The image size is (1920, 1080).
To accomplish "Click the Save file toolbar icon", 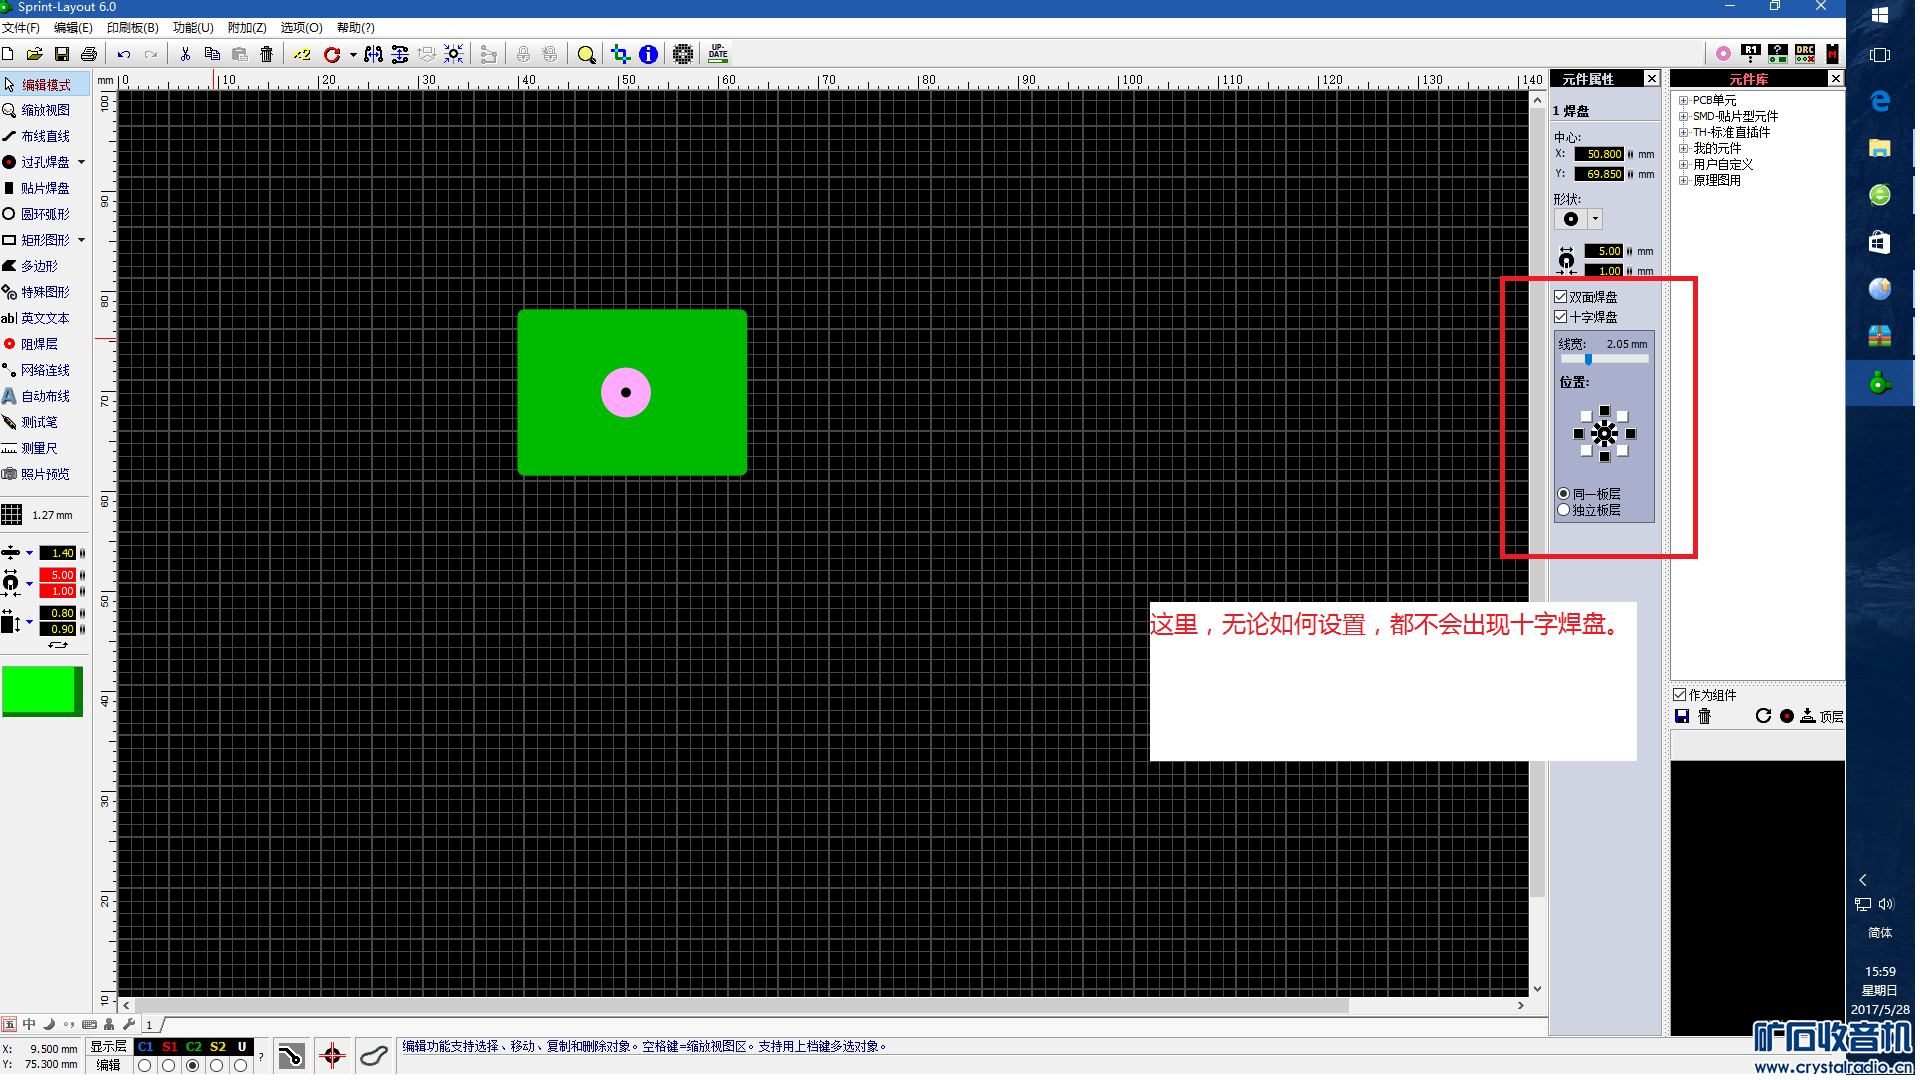I will tap(62, 54).
